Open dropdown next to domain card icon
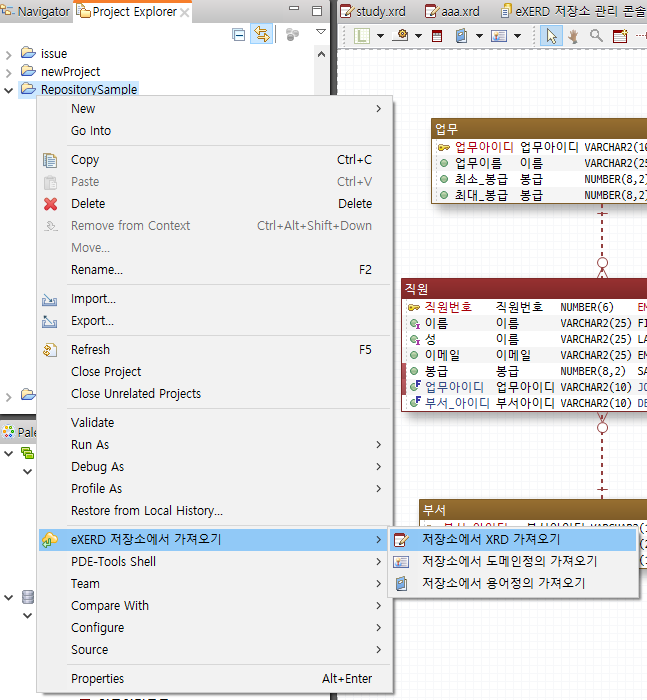 click(x=518, y=36)
